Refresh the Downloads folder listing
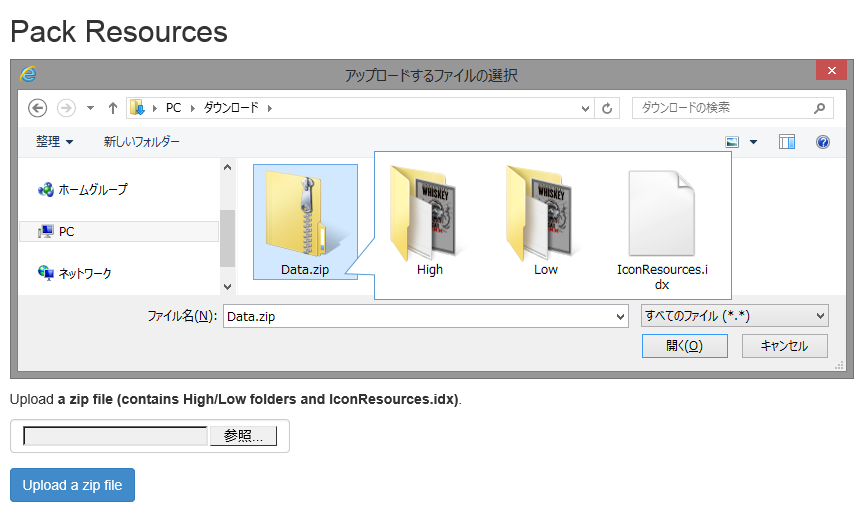864x515 pixels. tap(608, 108)
